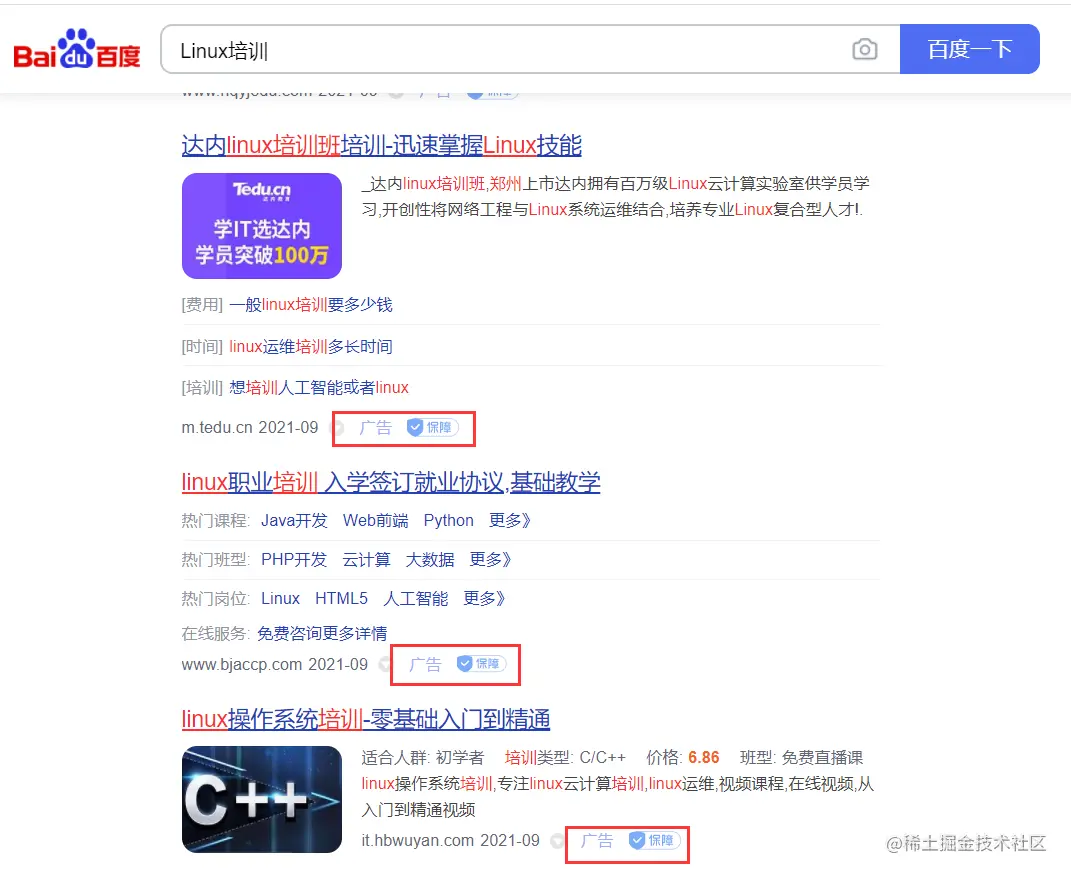Expand 更多》 in the 热门班型 row
Viewport: 1071px width, 878px height.
coord(490,560)
